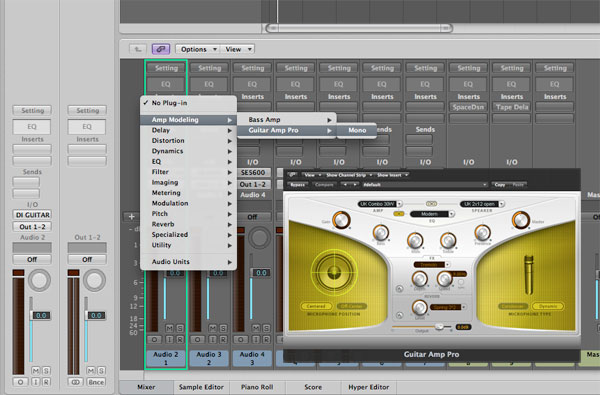
Task: Mute the Audio 3 channel strip
Action: click(x=213, y=328)
